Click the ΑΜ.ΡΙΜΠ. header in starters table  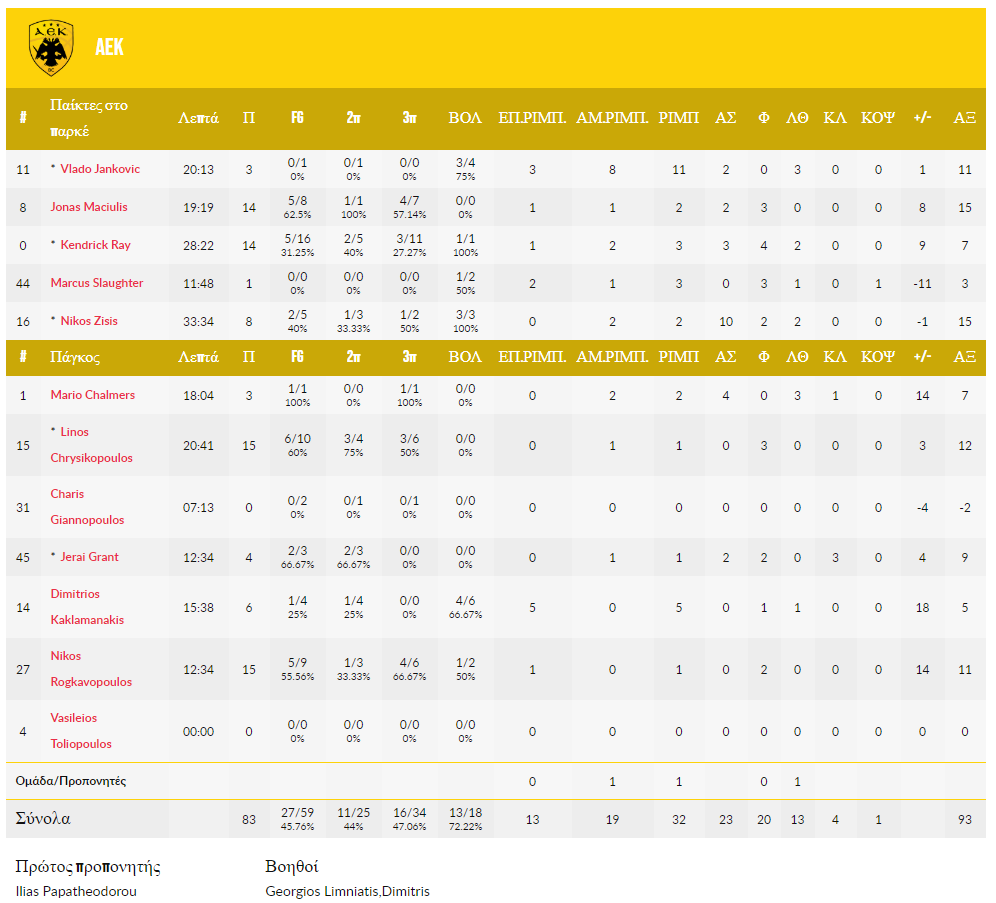612,118
